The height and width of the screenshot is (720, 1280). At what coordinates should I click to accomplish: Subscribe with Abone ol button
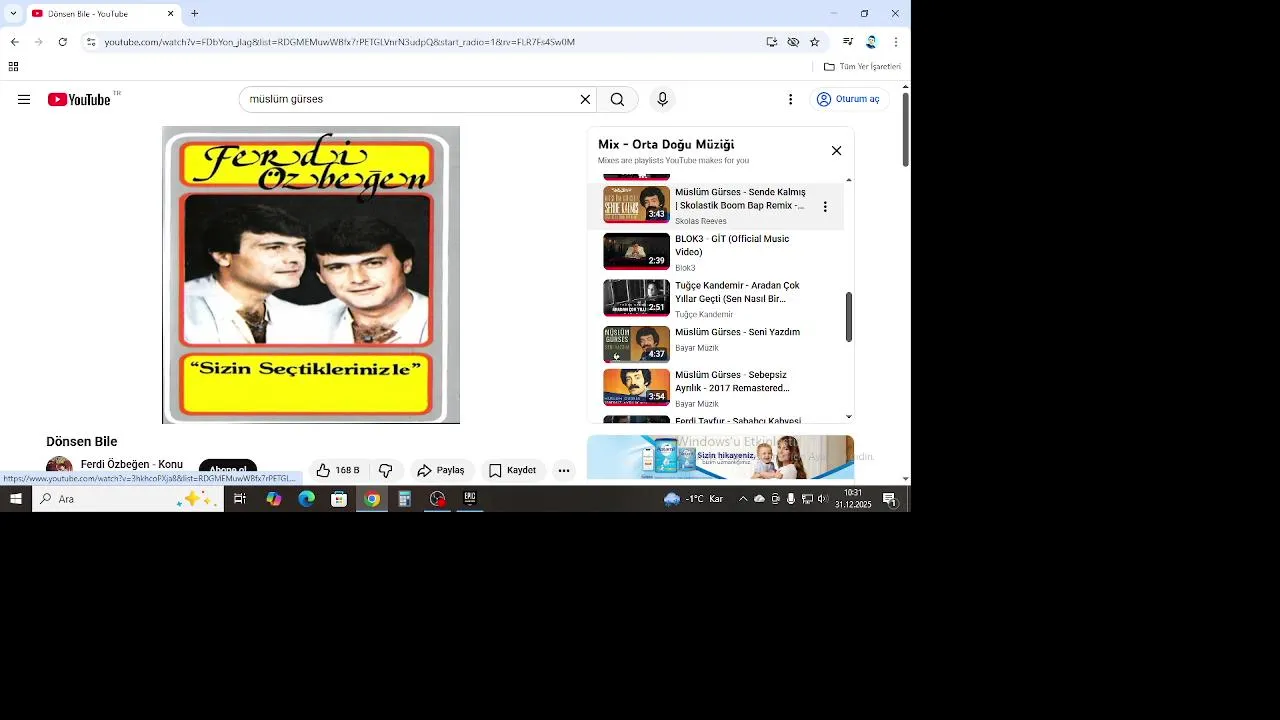click(x=228, y=470)
